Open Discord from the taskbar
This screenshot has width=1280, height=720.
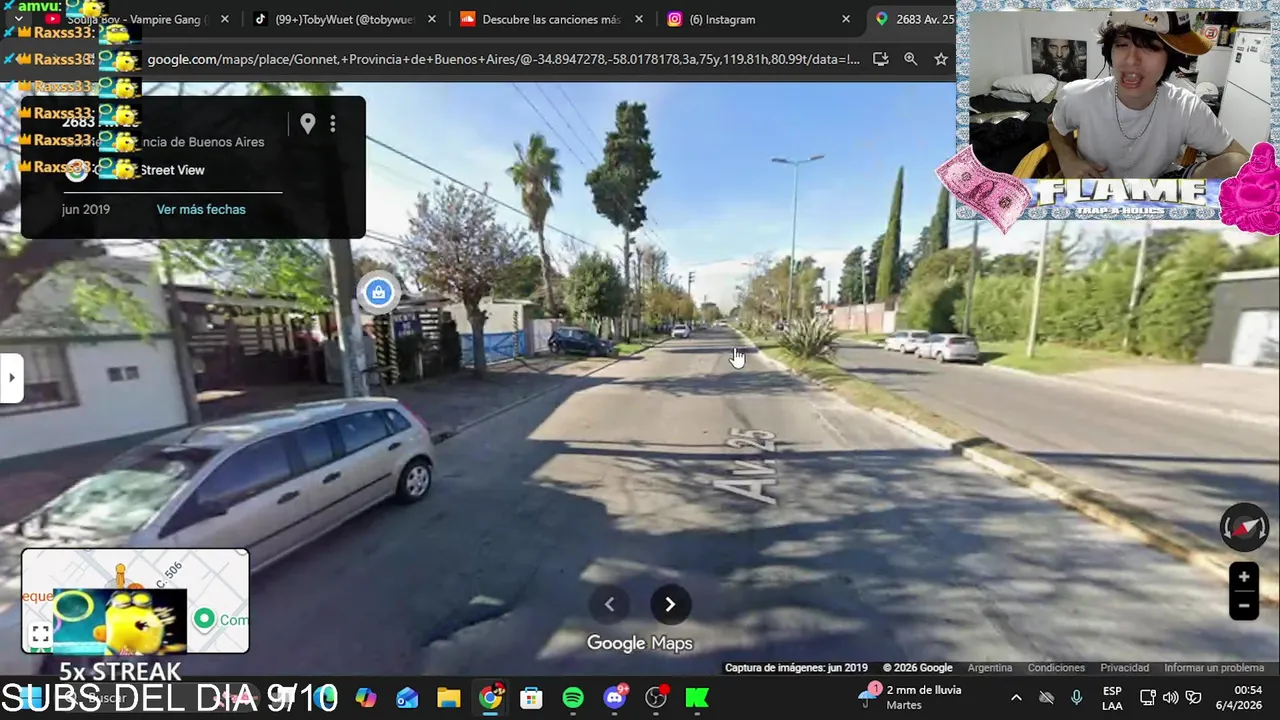click(x=614, y=698)
